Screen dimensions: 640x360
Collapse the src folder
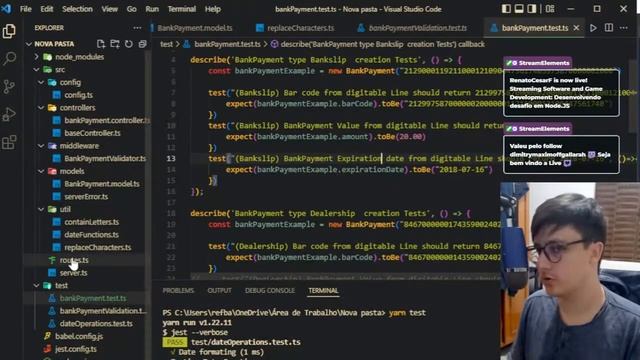point(36,69)
